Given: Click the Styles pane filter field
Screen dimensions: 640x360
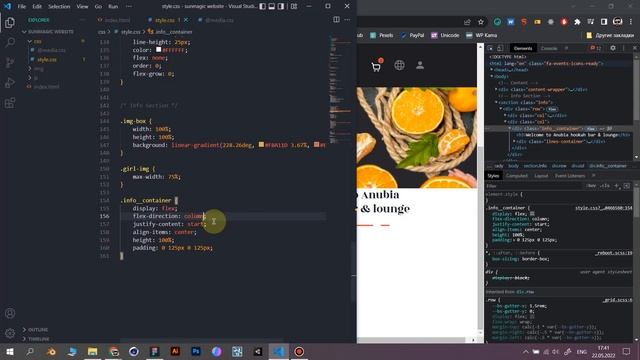Looking at the screenshot, I should [535, 186].
